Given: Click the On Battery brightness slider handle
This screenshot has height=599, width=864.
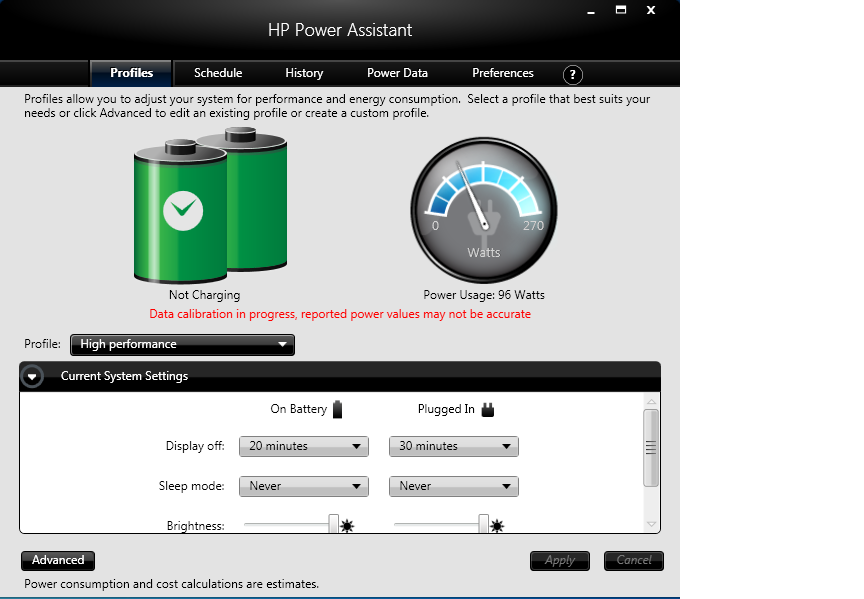Looking at the screenshot, I should [x=333, y=524].
